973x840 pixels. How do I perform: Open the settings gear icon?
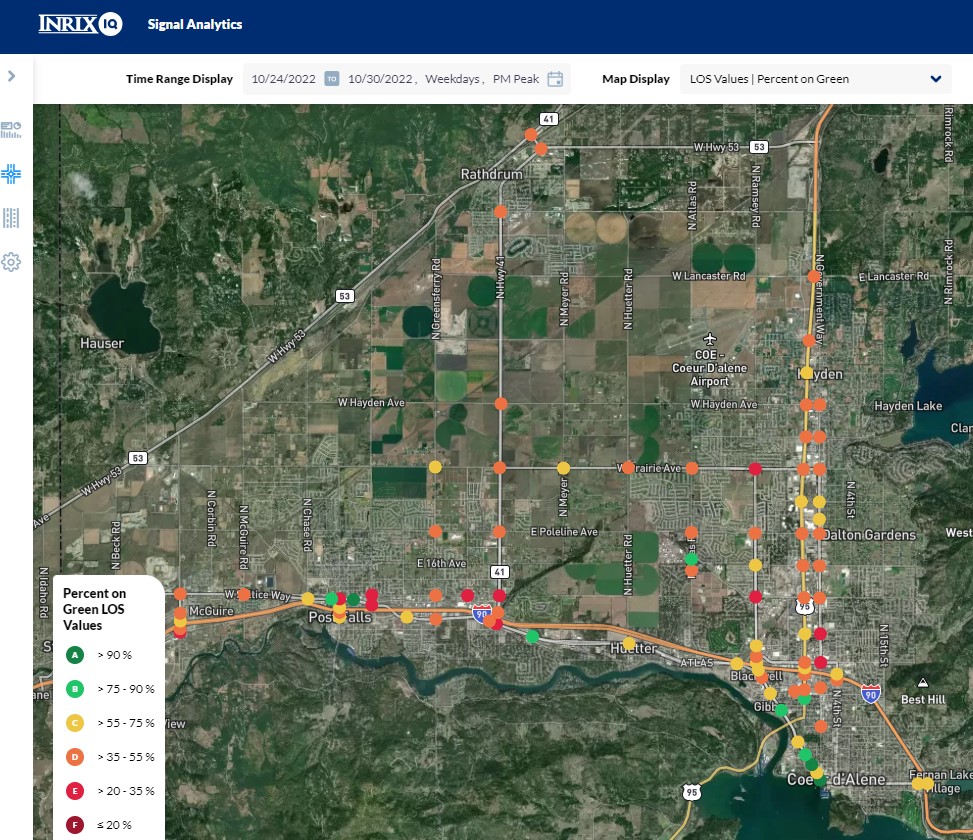click(11, 262)
